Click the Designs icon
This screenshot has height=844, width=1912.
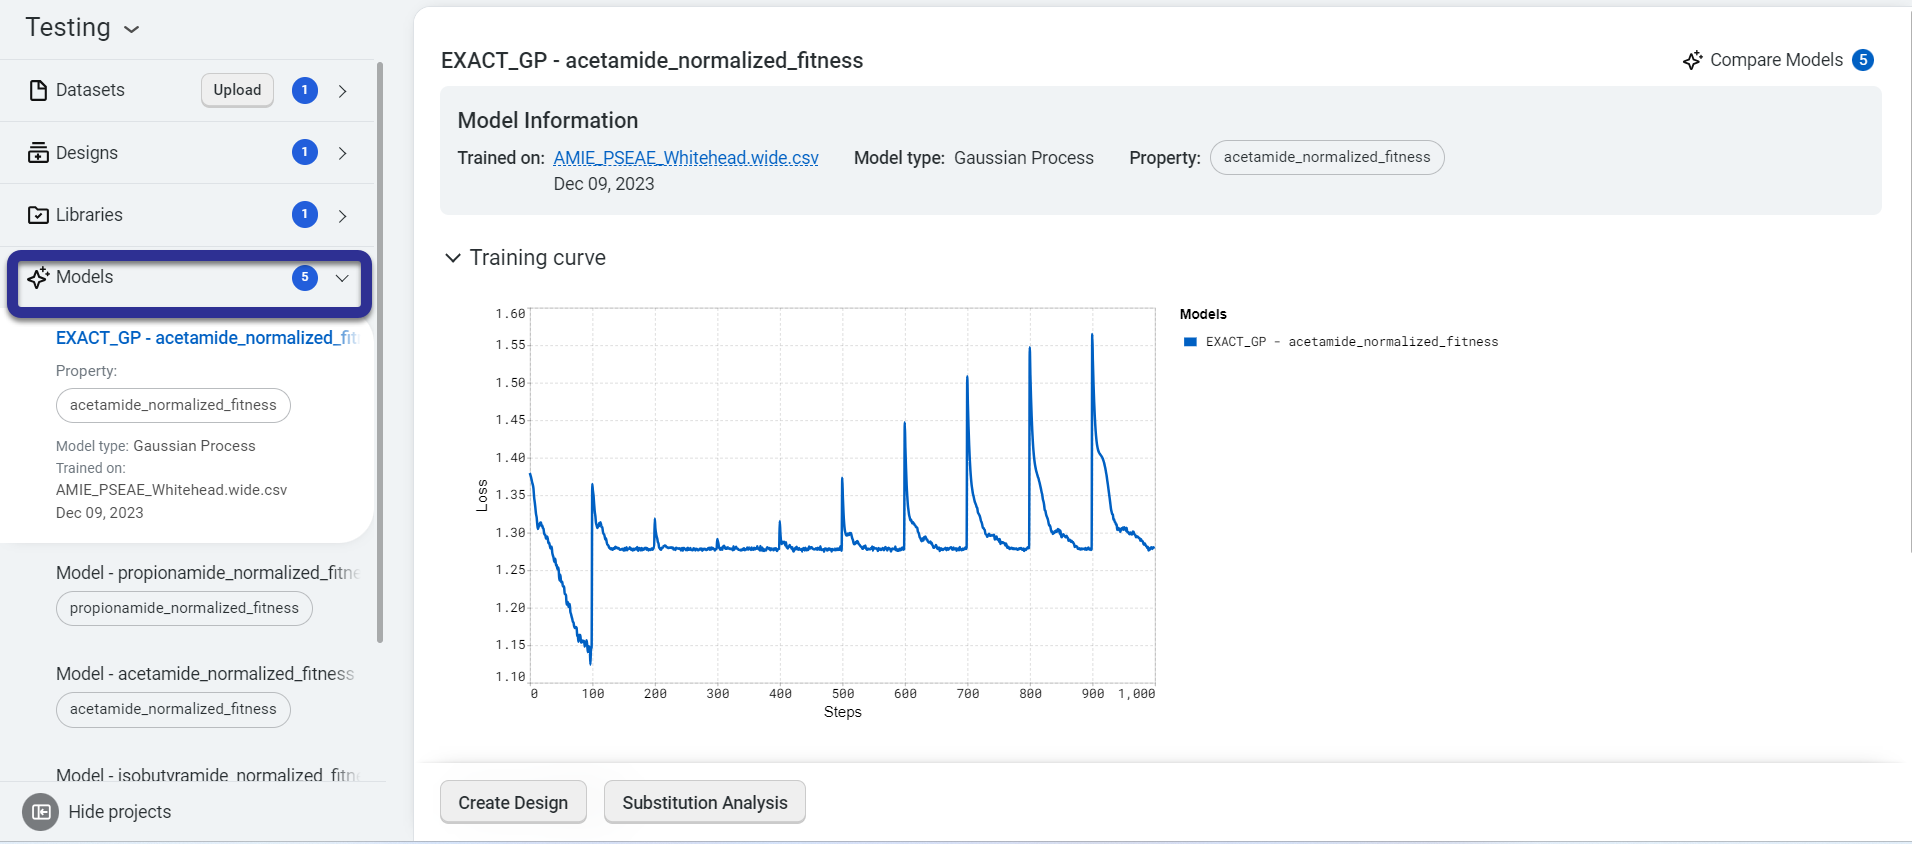(38, 153)
